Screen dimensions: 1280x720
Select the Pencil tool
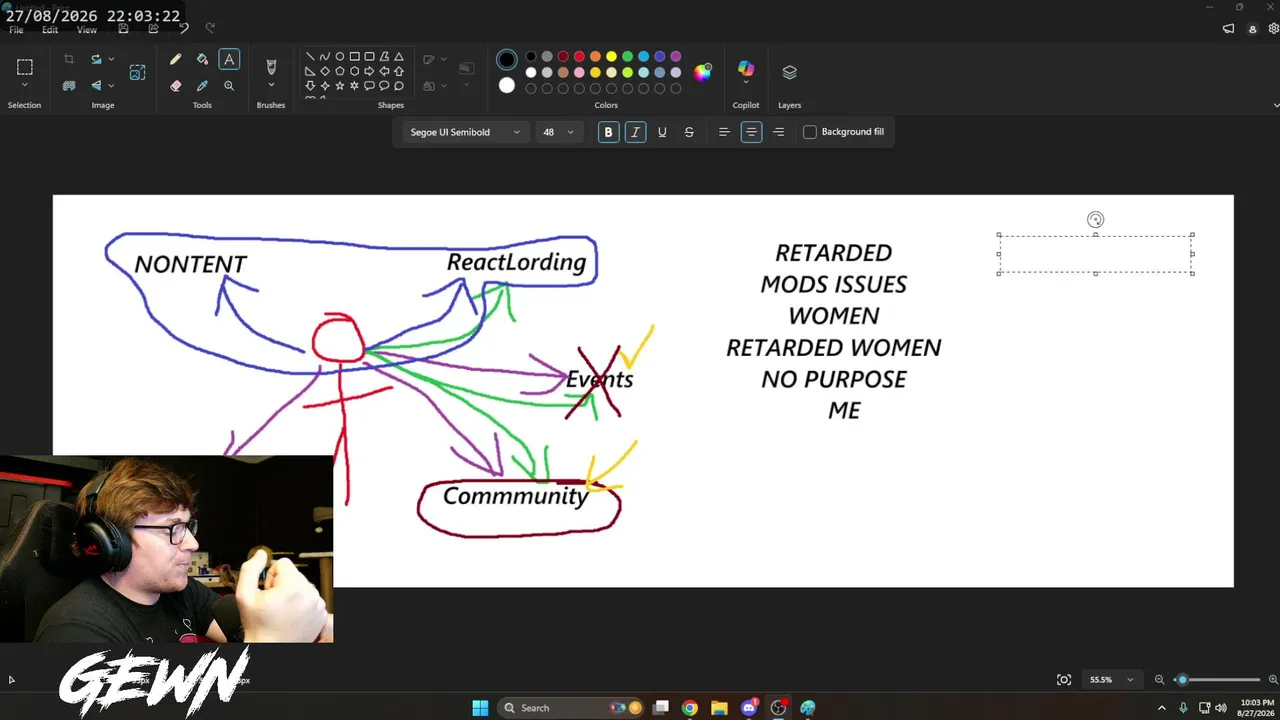point(176,60)
